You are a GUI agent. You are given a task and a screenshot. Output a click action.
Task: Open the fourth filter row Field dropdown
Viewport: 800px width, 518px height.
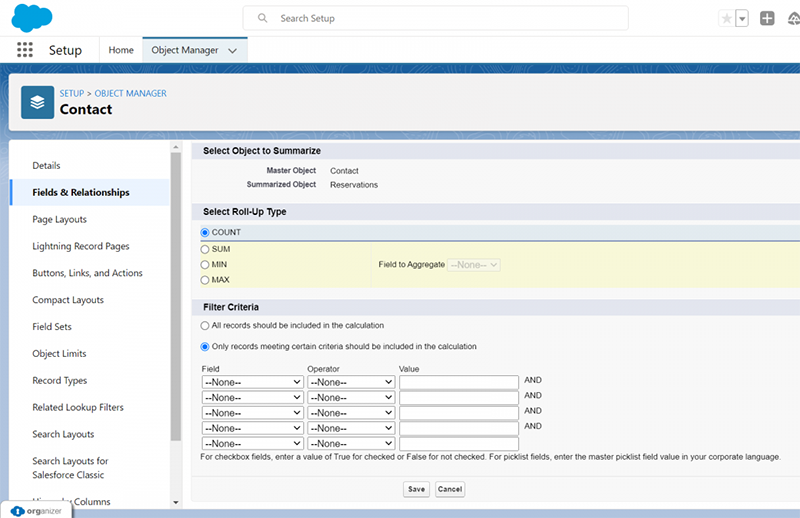(253, 428)
